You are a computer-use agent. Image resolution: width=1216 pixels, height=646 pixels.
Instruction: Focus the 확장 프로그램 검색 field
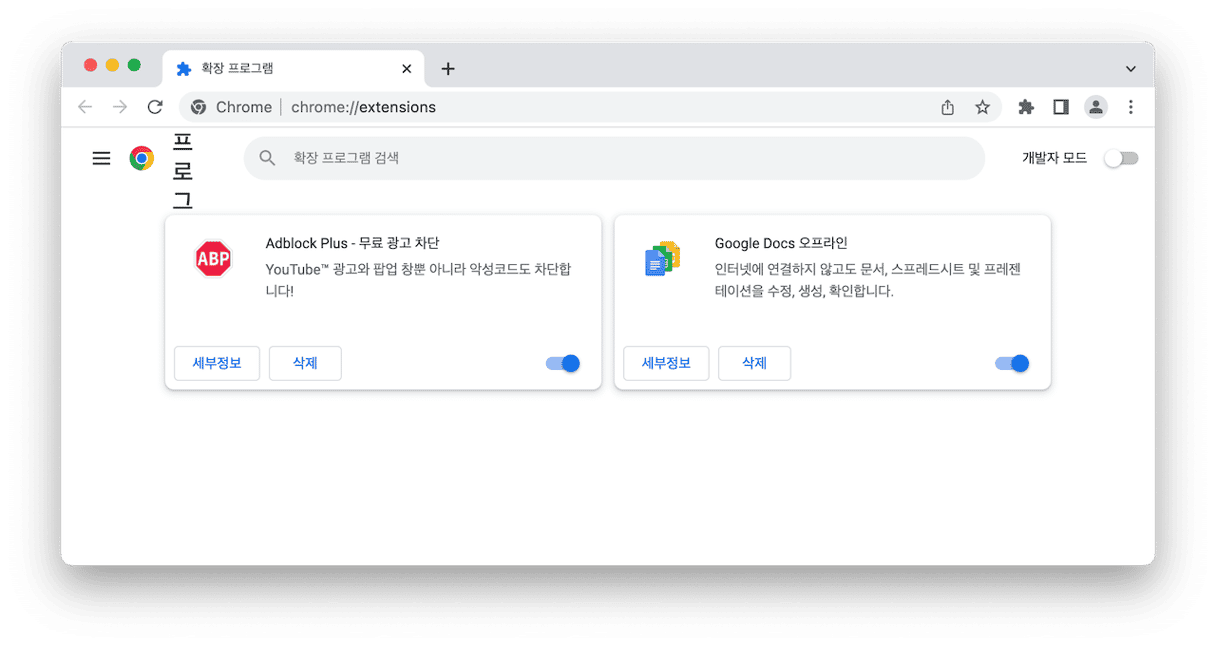pos(614,158)
